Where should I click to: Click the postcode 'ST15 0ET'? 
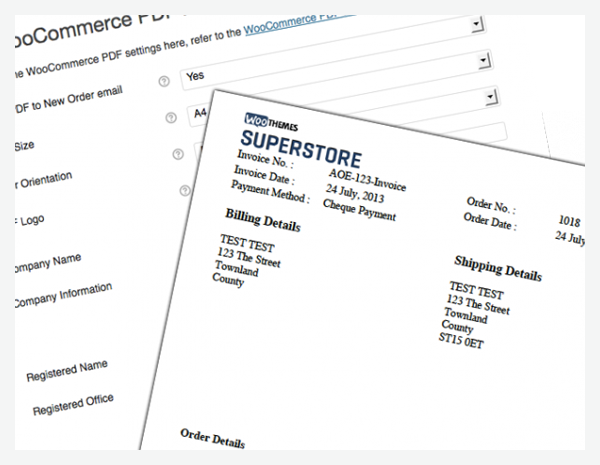[461, 341]
